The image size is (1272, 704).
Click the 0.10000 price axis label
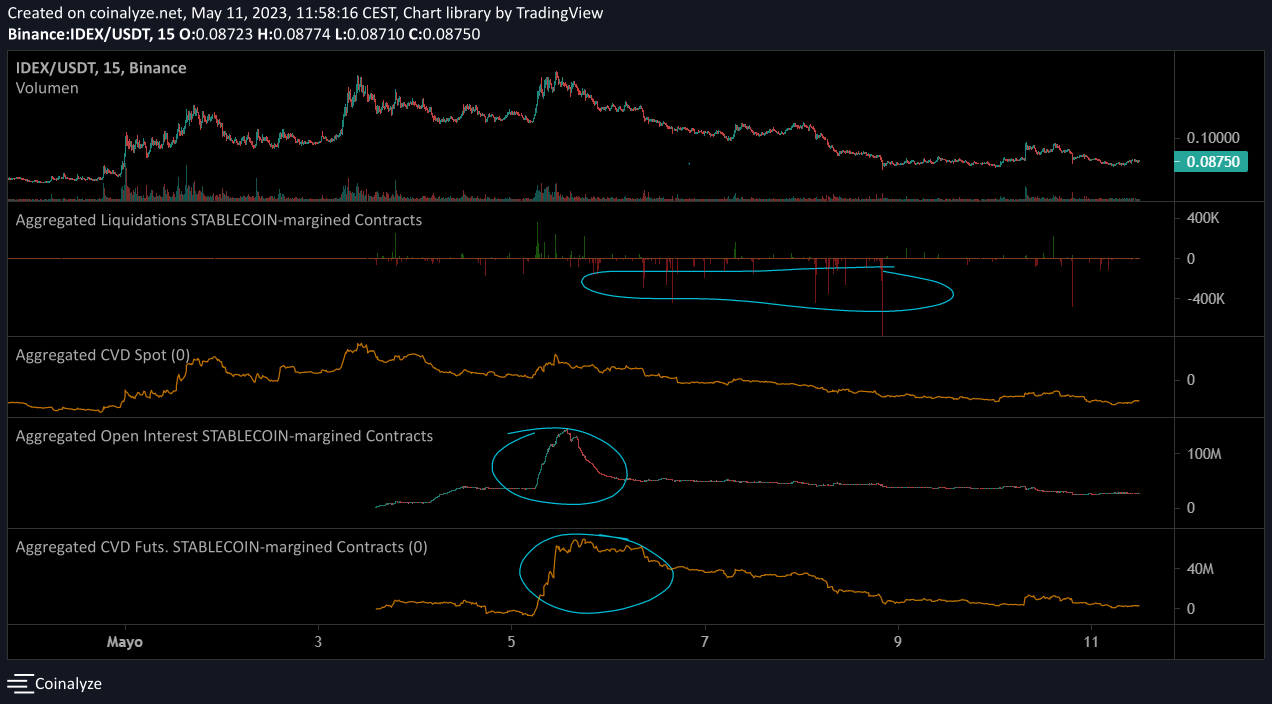1212,137
